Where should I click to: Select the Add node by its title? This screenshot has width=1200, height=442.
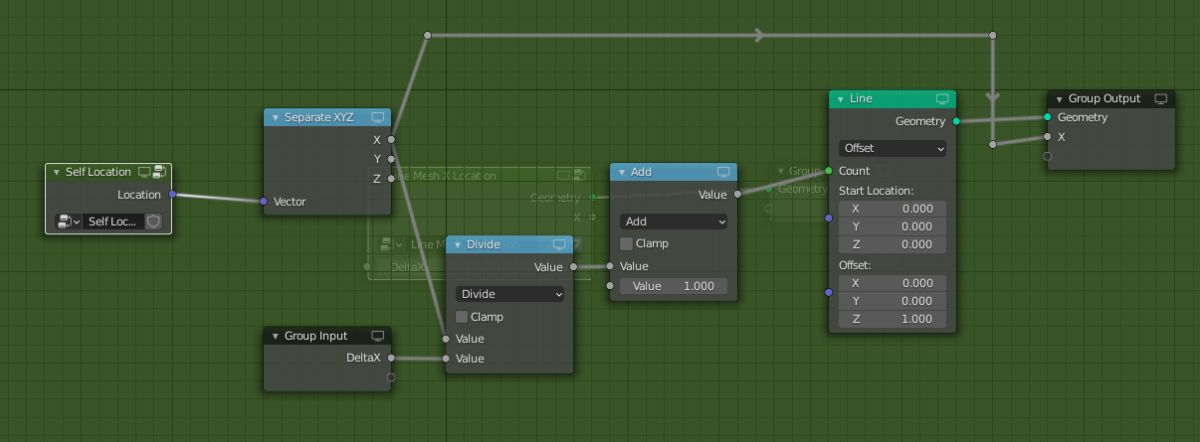(641, 172)
